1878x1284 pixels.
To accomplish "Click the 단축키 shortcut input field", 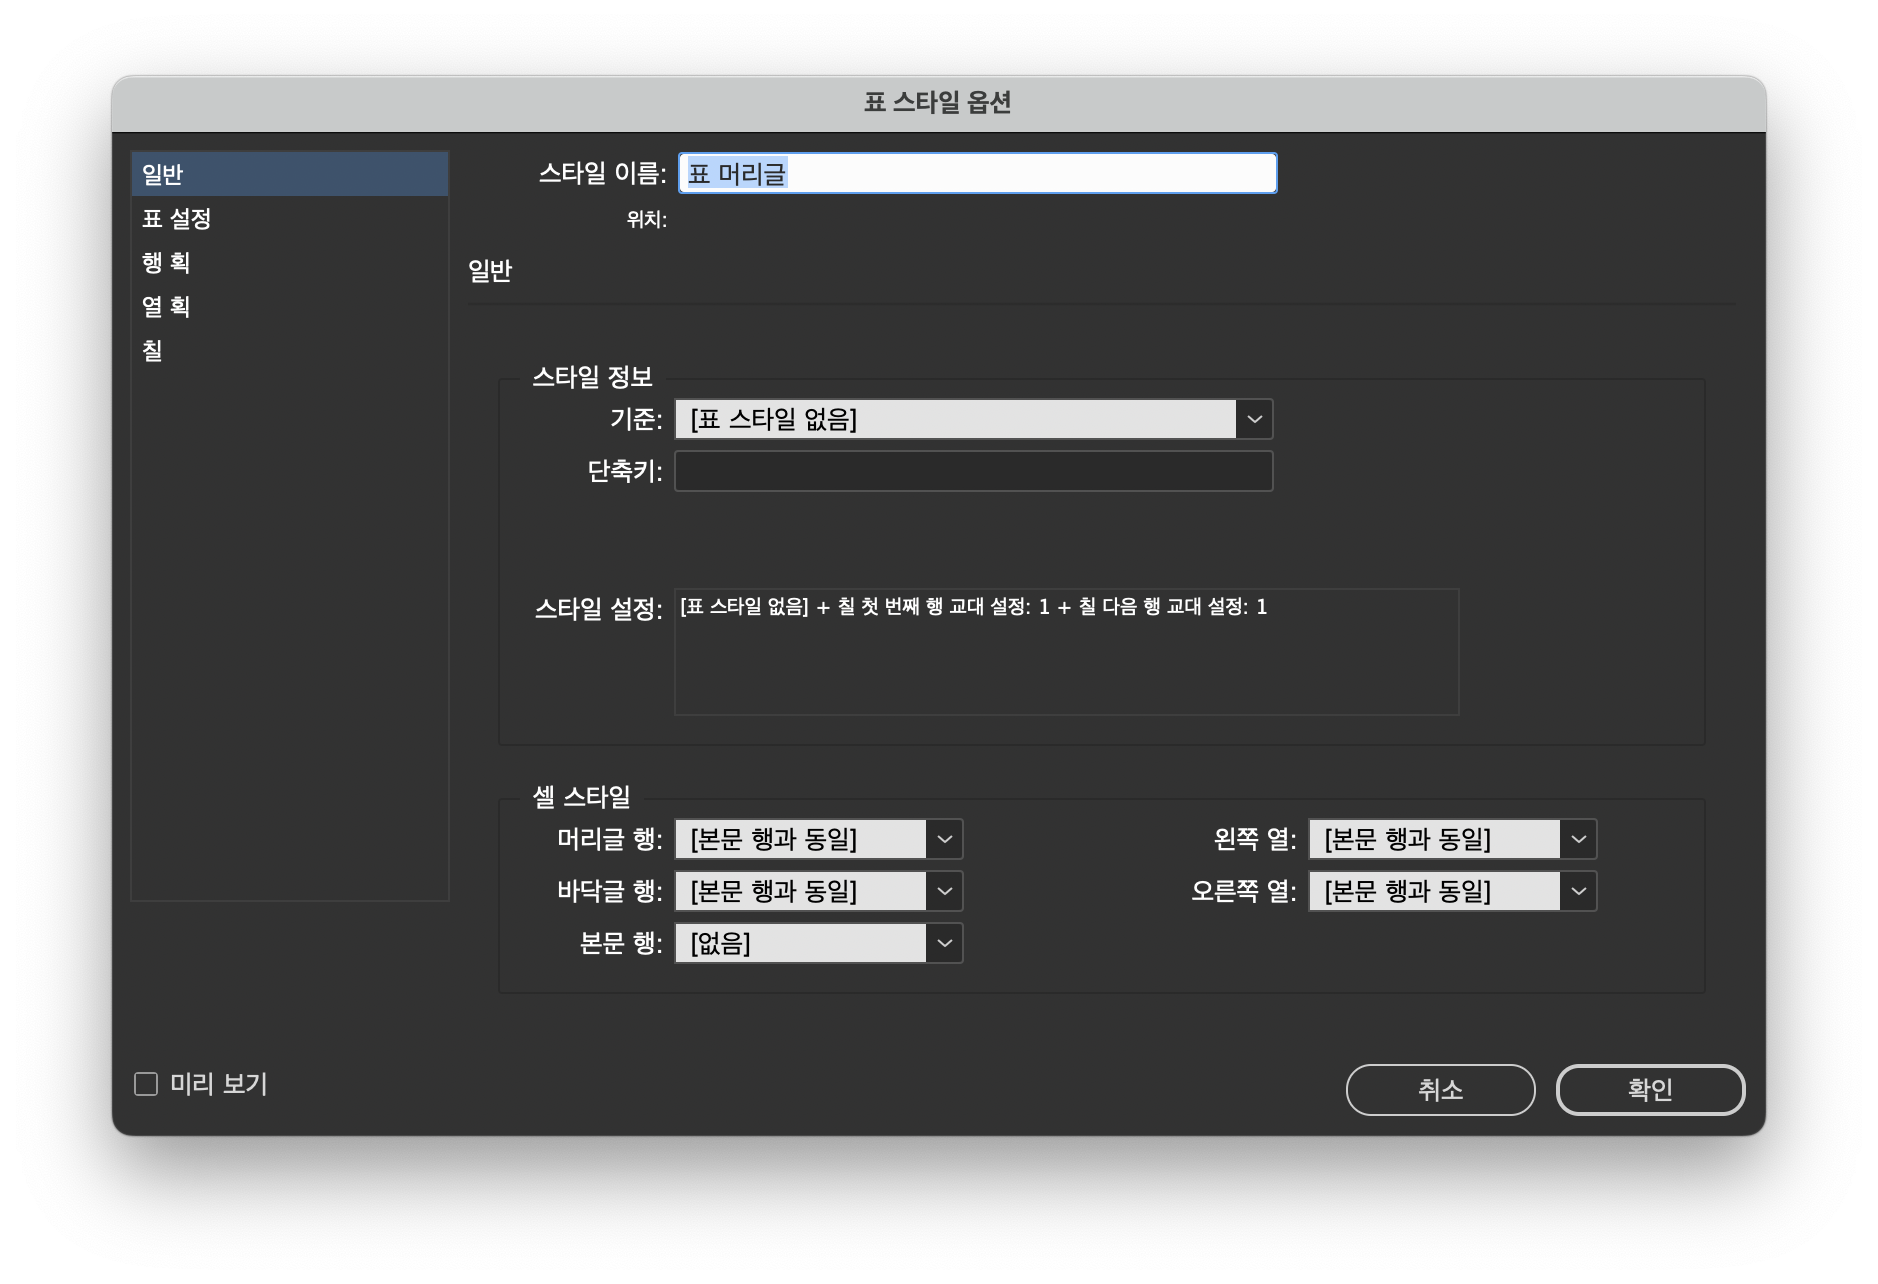I will click(x=973, y=471).
